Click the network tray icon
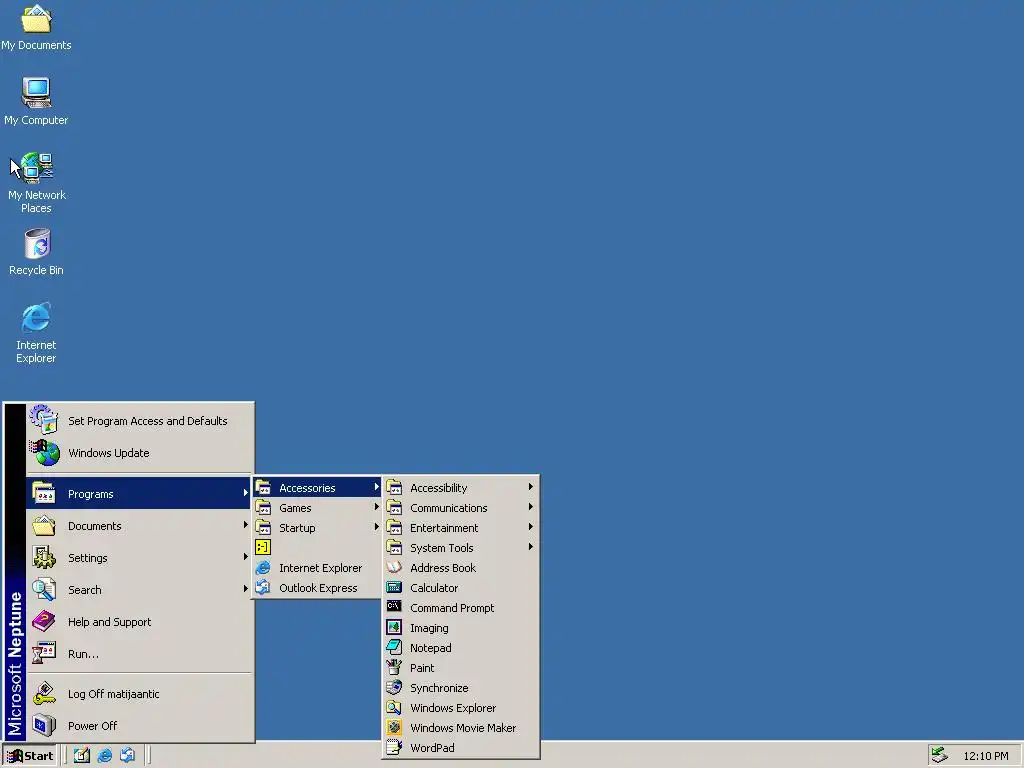 point(939,756)
